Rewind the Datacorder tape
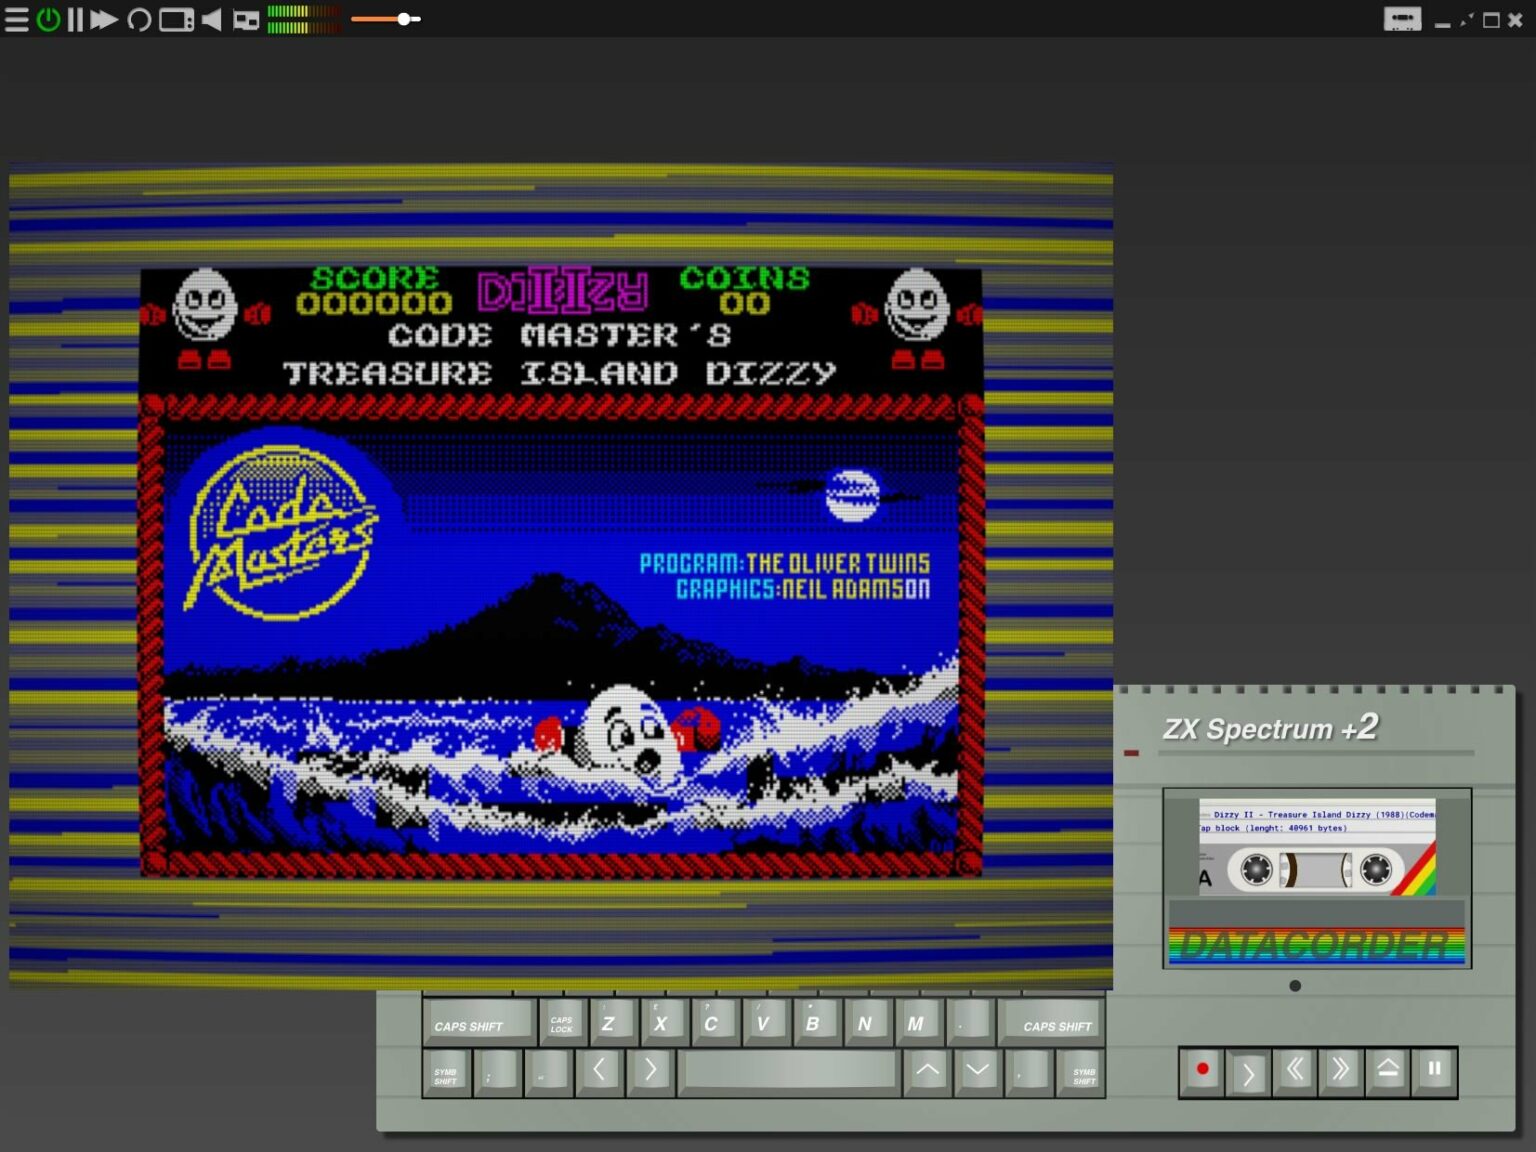Screen dimensions: 1536x1152 tap(1294, 1070)
